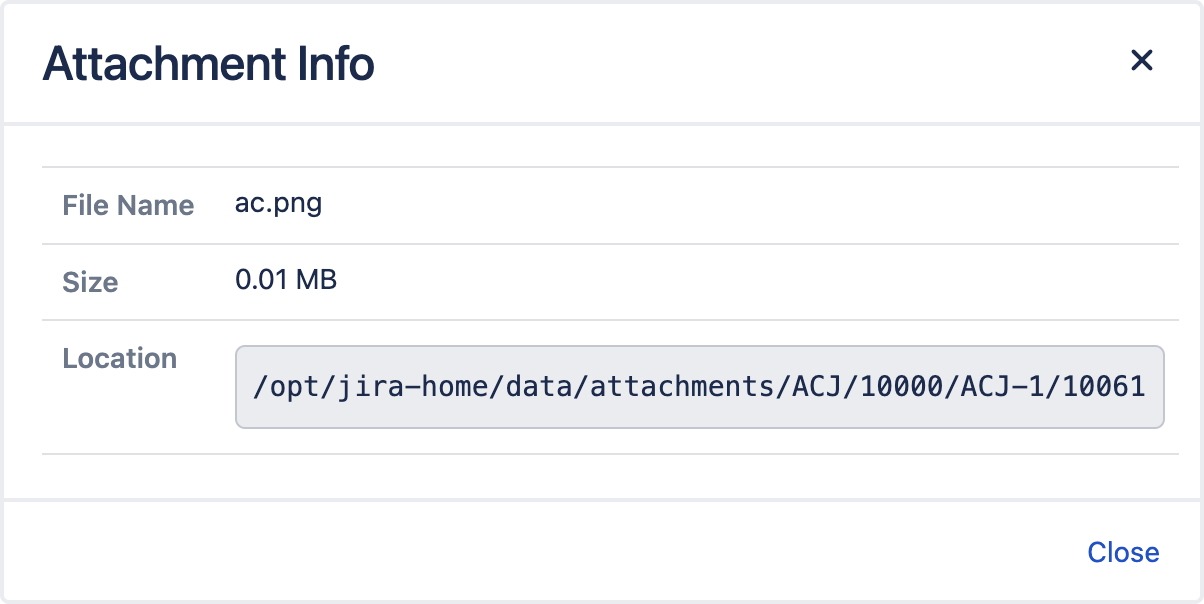Click the size value 0.01 MB
Viewport: 1204px width, 604px height.
click(286, 281)
